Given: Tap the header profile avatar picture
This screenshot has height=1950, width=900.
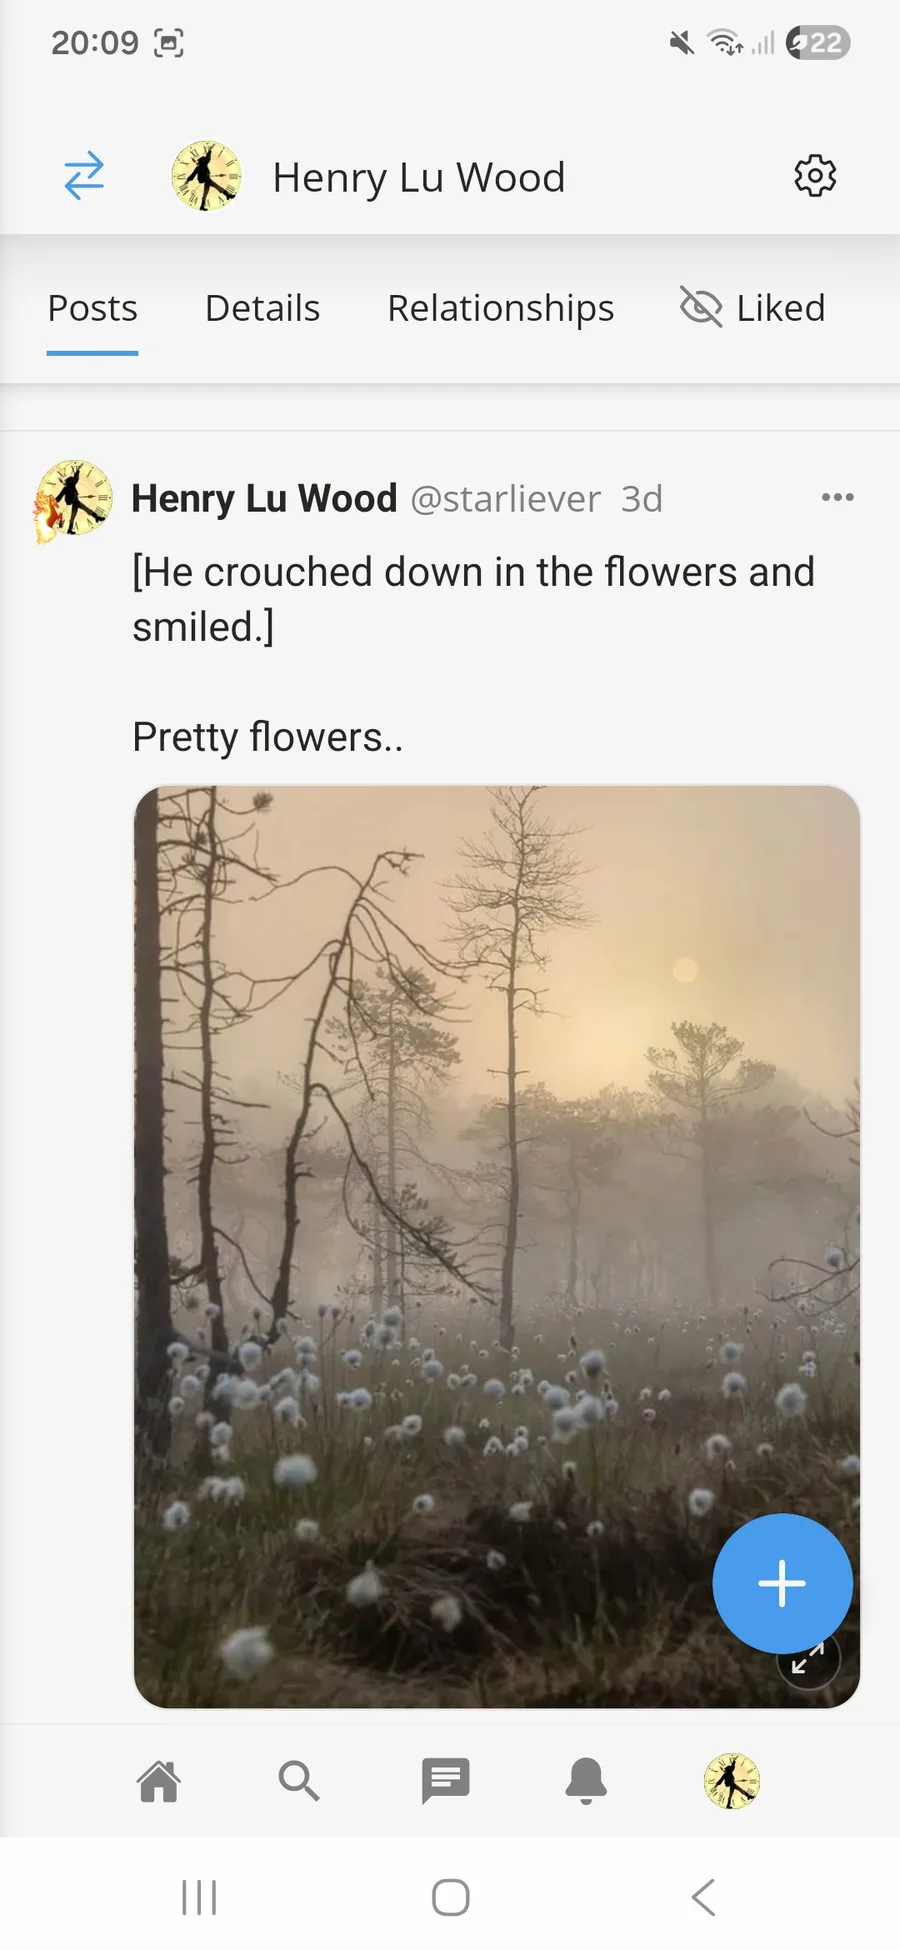Looking at the screenshot, I should [207, 176].
